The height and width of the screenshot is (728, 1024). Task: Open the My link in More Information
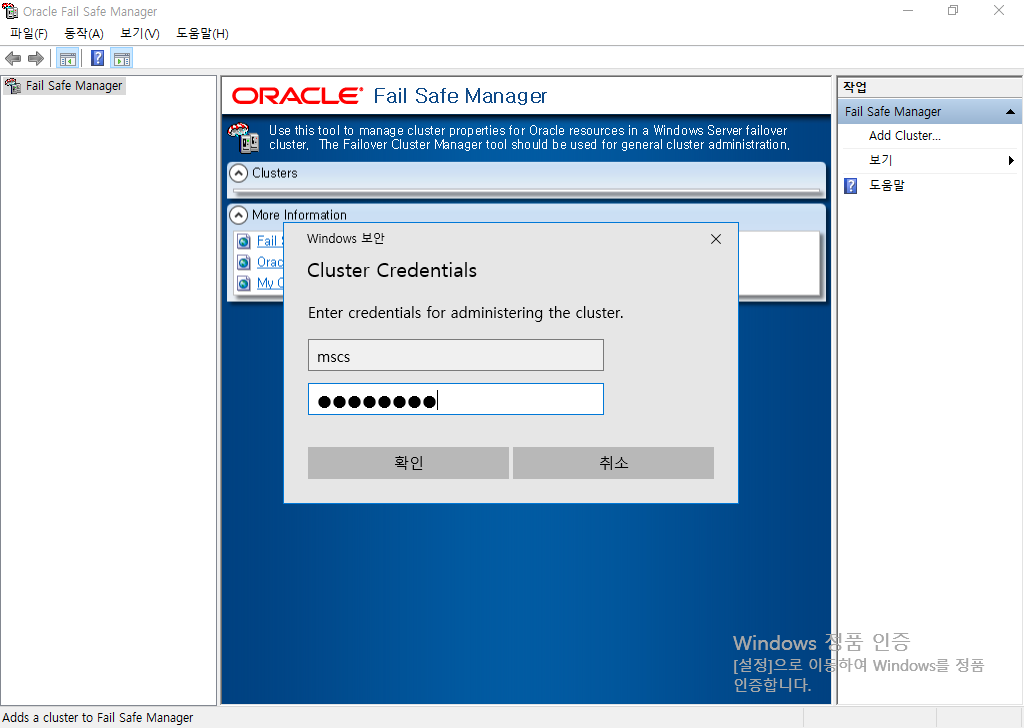(270, 283)
